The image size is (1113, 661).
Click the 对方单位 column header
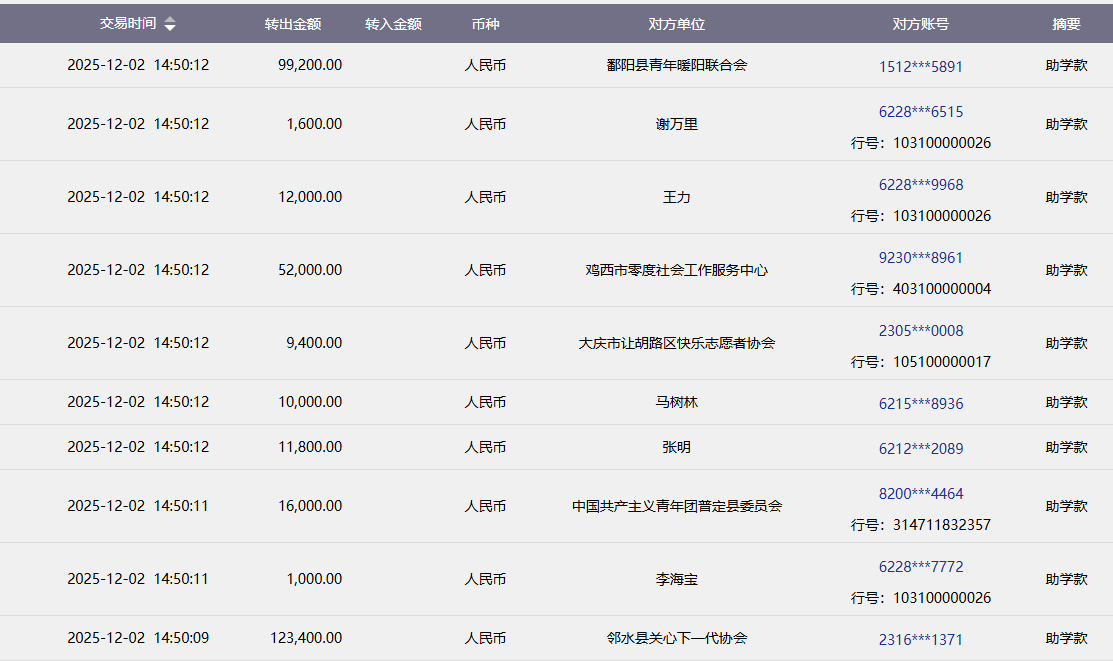pos(677,24)
